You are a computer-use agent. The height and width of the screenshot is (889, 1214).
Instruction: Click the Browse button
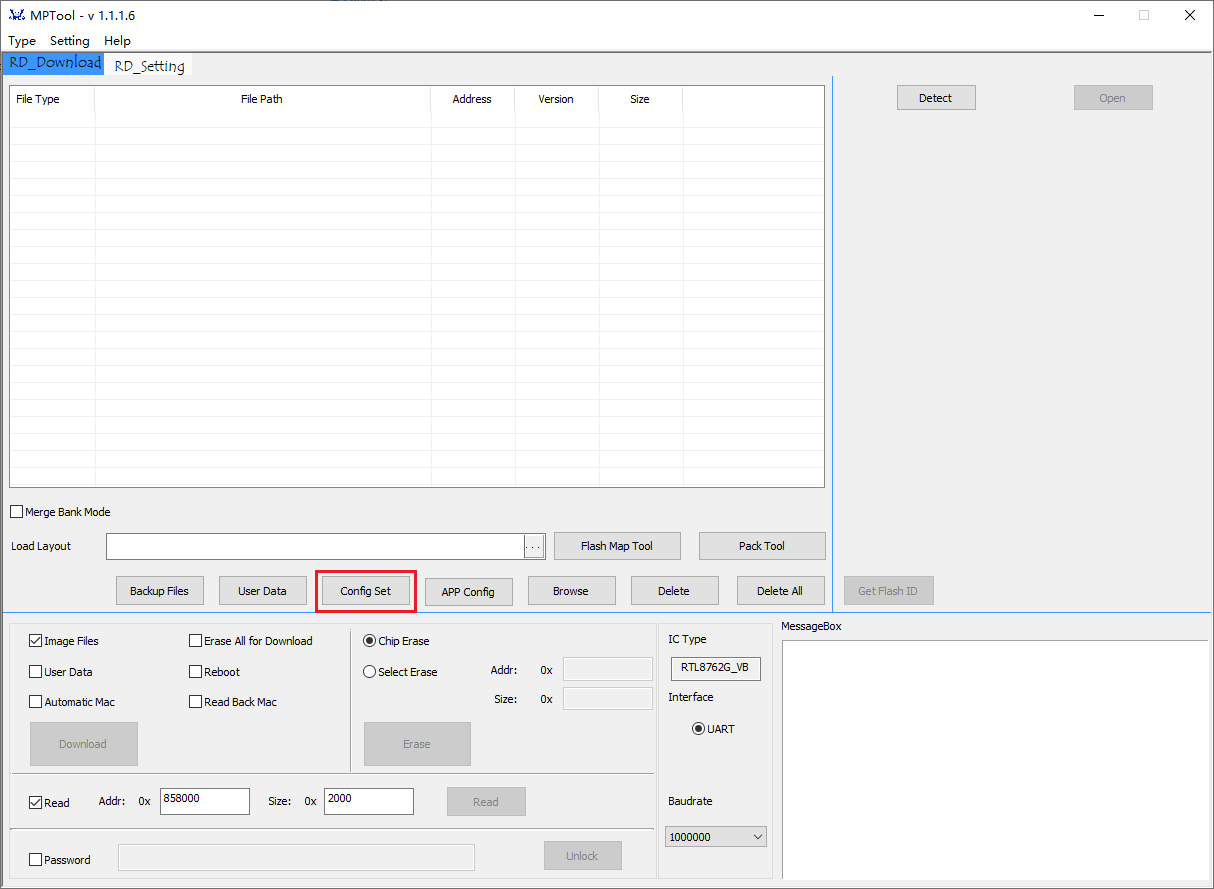tap(571, 591)
